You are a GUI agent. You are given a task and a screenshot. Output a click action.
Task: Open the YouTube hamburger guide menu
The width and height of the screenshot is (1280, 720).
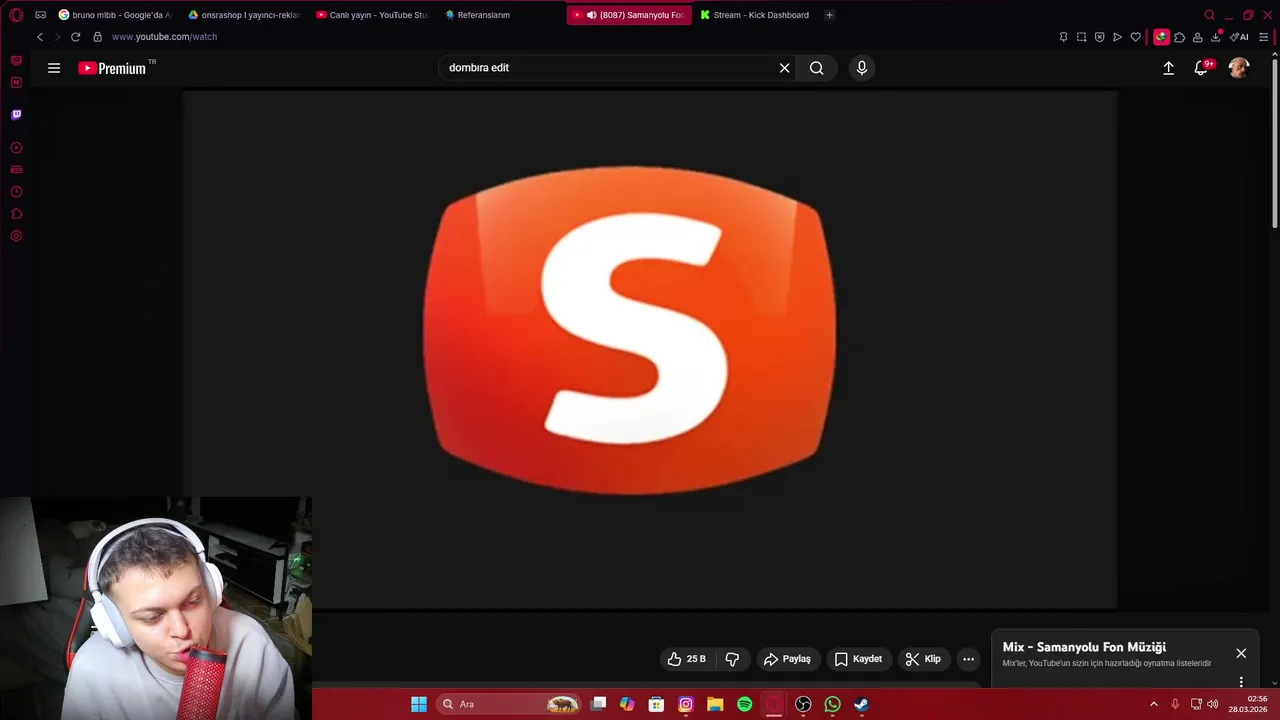click(54, 68)
